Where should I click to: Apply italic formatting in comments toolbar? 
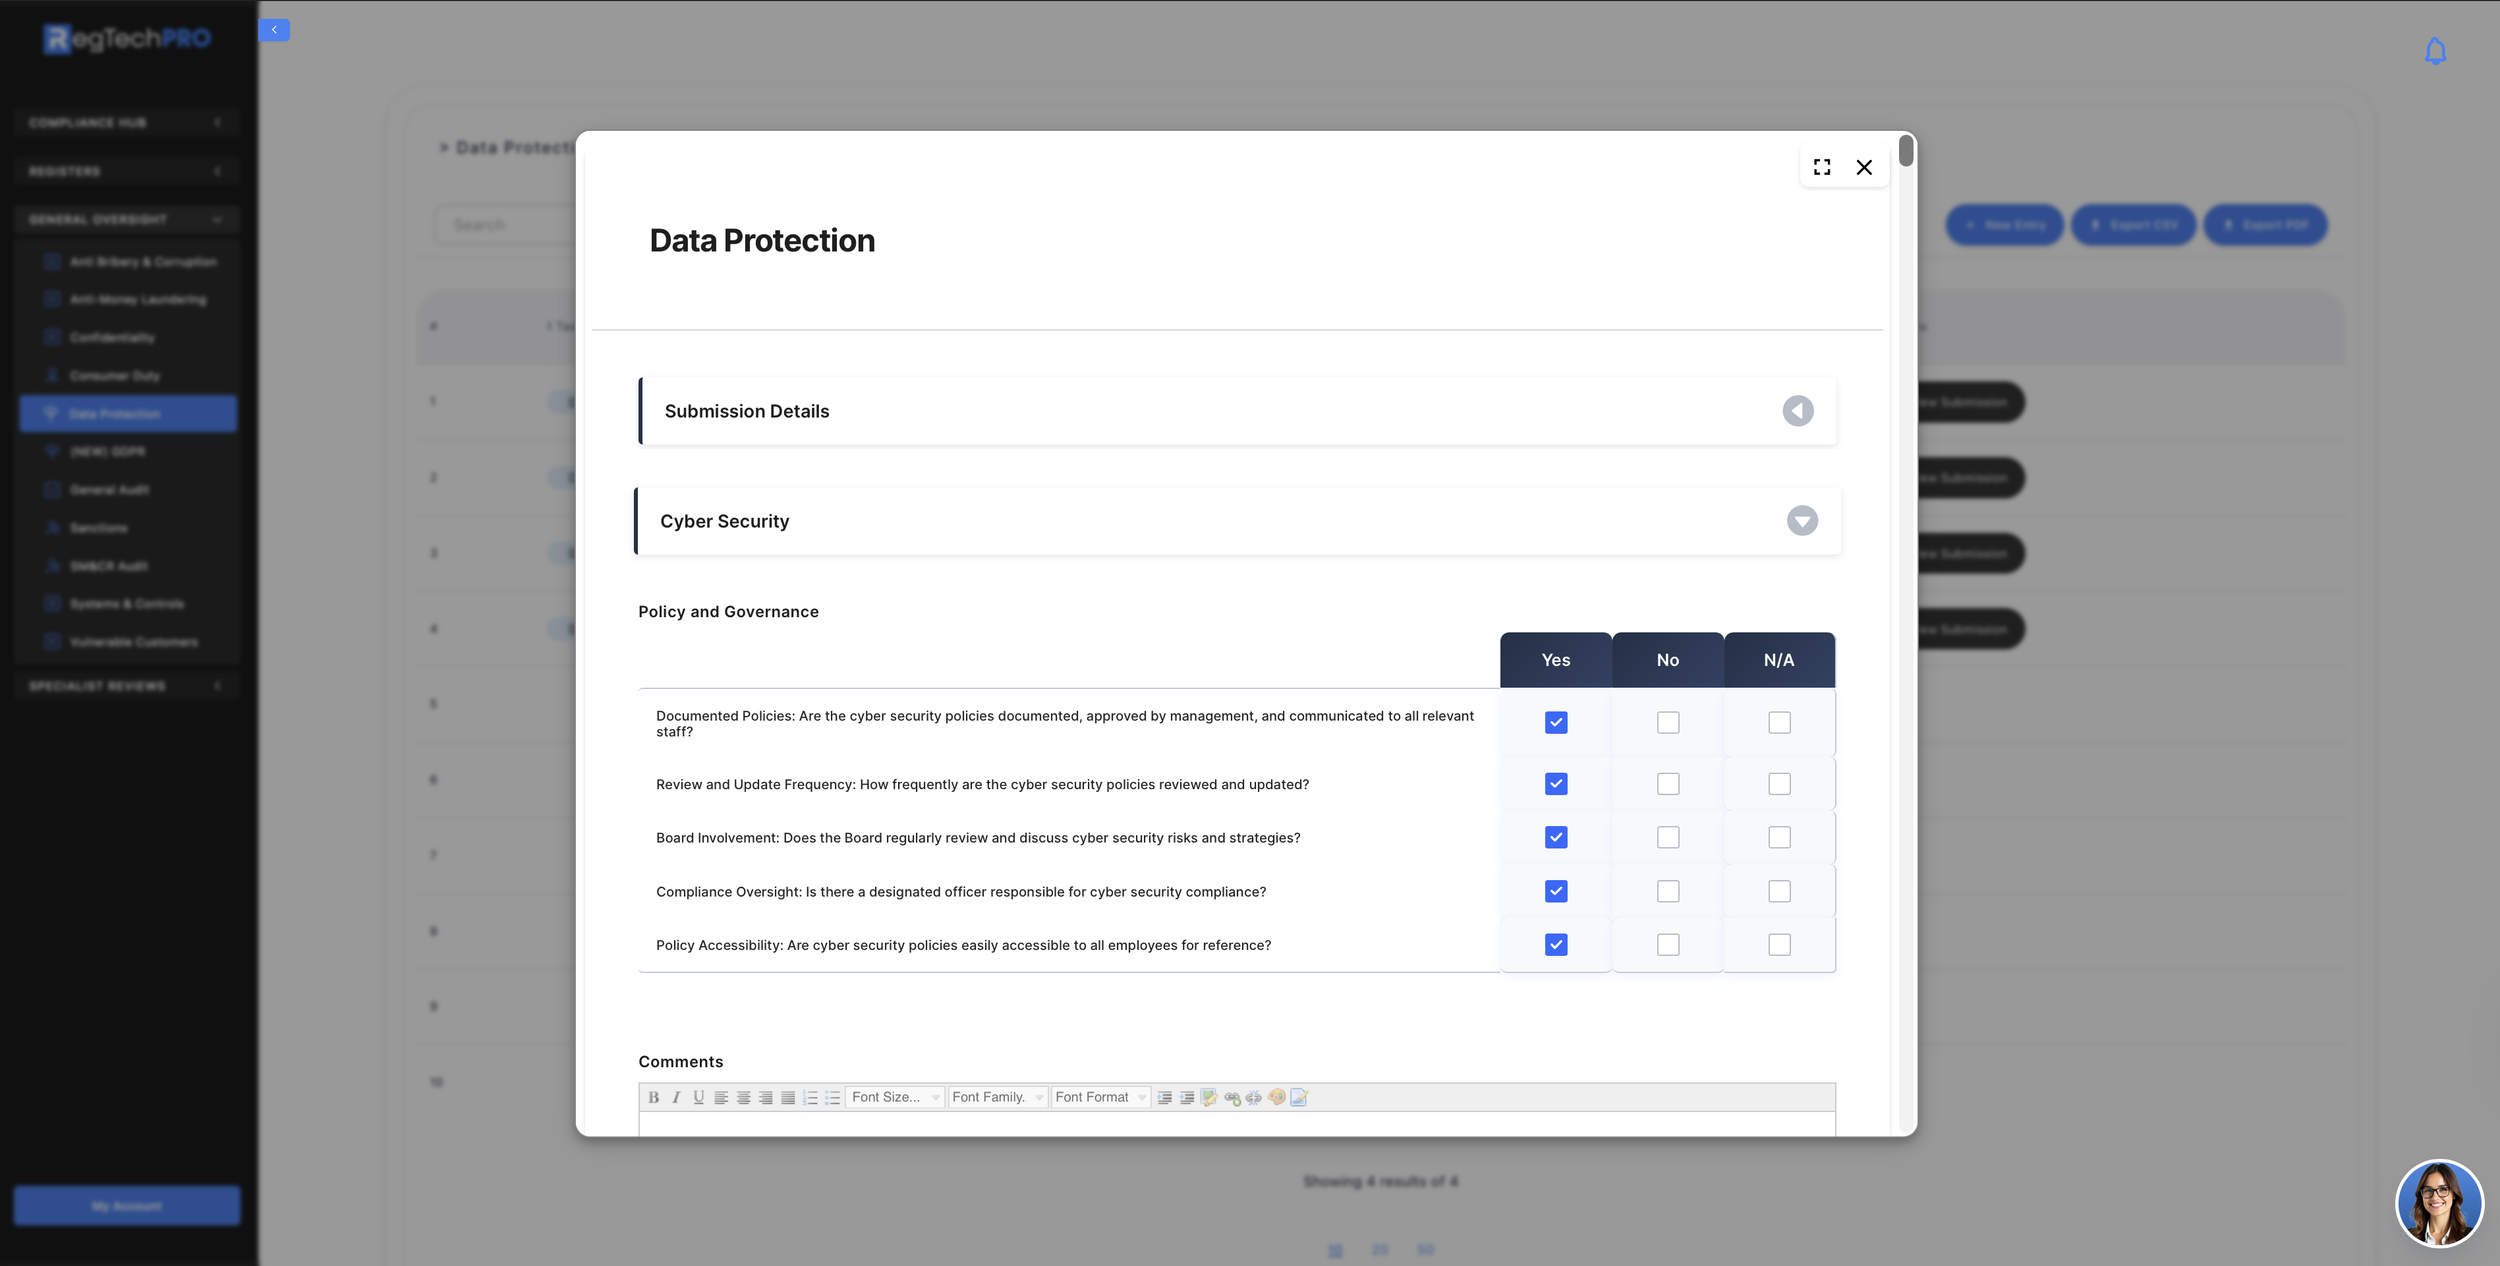(676, 1097)
